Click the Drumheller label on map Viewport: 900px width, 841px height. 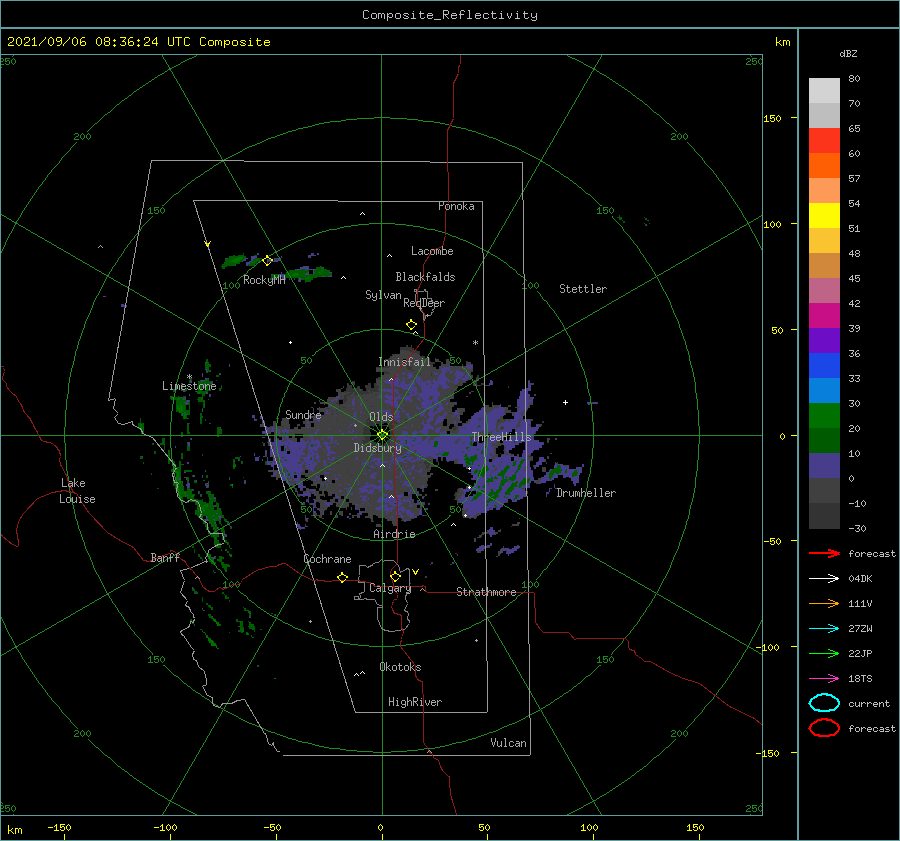[586, 493]
